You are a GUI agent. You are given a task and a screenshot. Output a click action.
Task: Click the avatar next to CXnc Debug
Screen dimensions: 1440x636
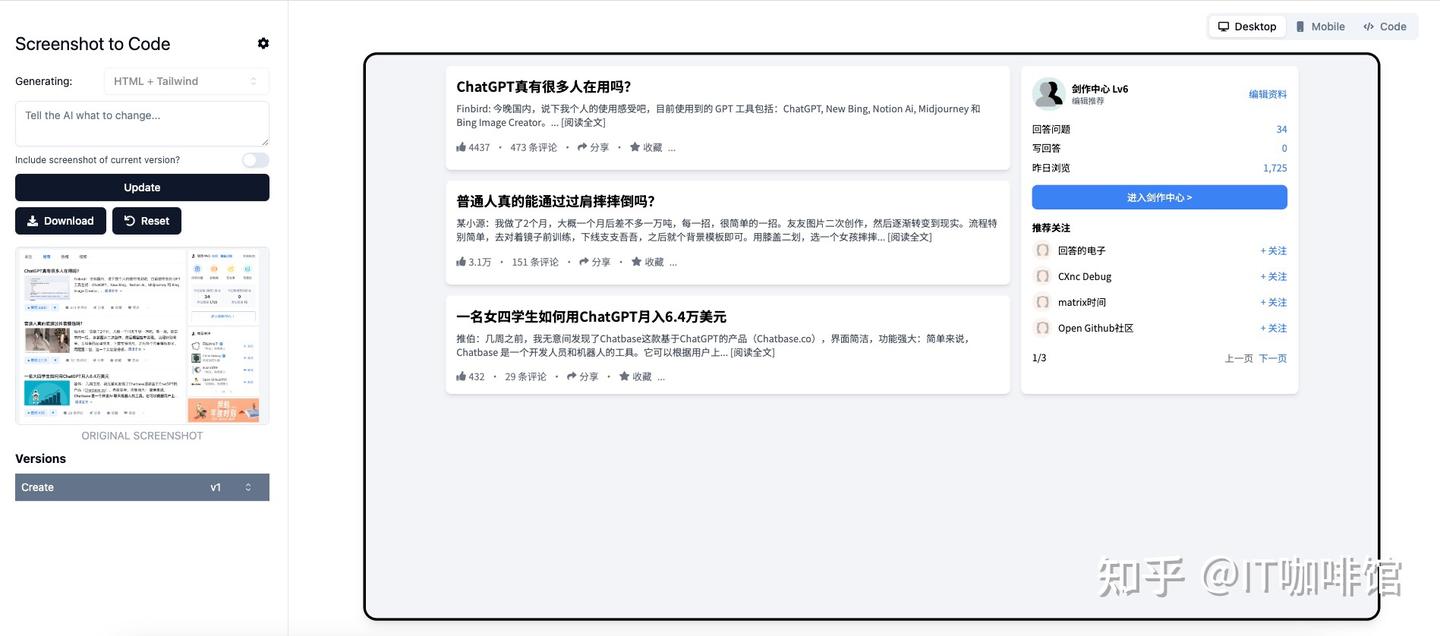1043,276
